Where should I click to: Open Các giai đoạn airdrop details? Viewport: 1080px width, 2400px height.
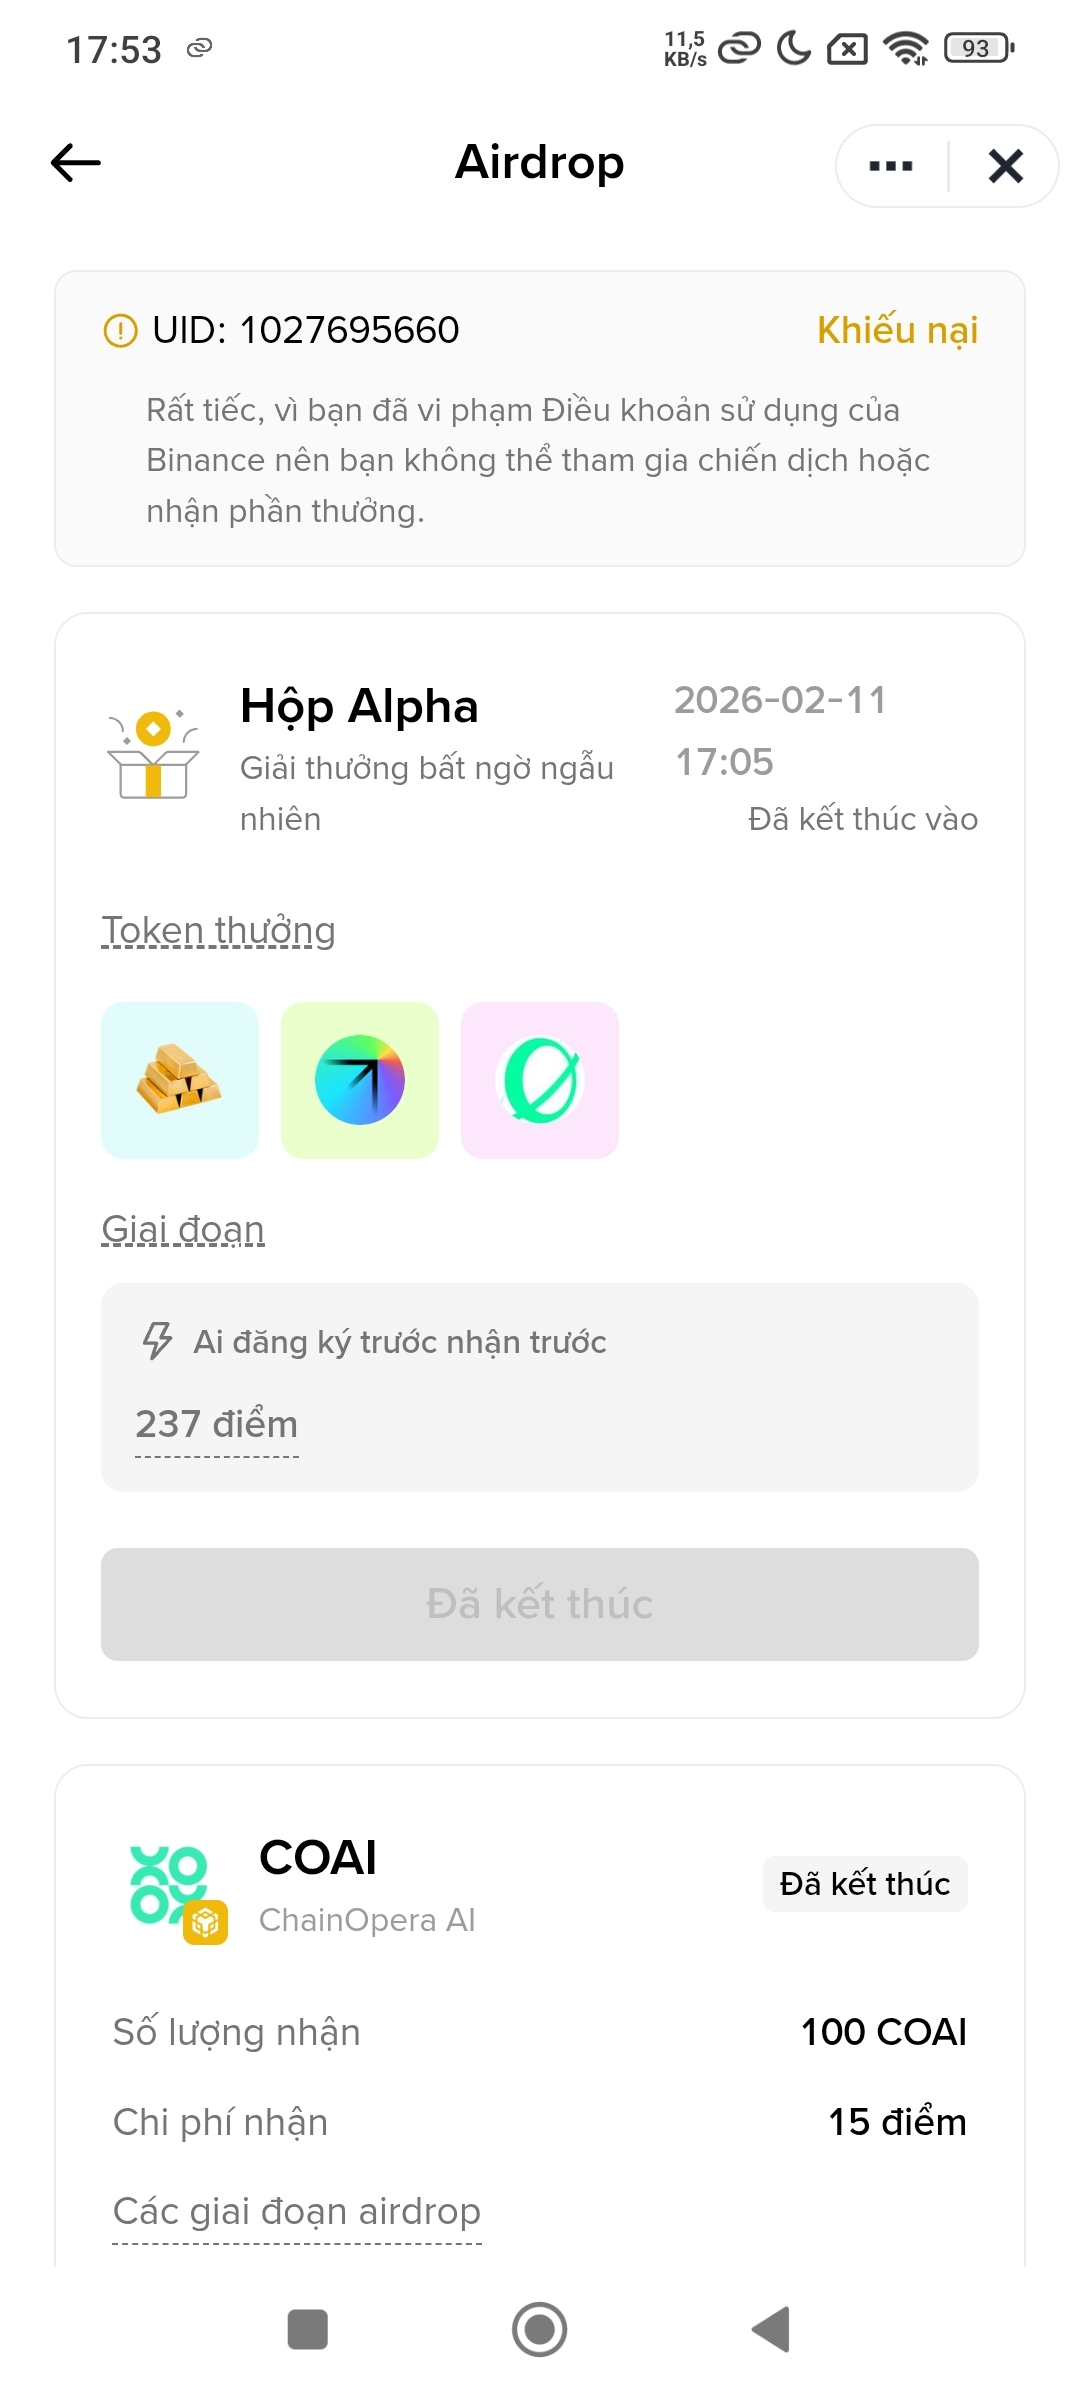[297, 2212]
